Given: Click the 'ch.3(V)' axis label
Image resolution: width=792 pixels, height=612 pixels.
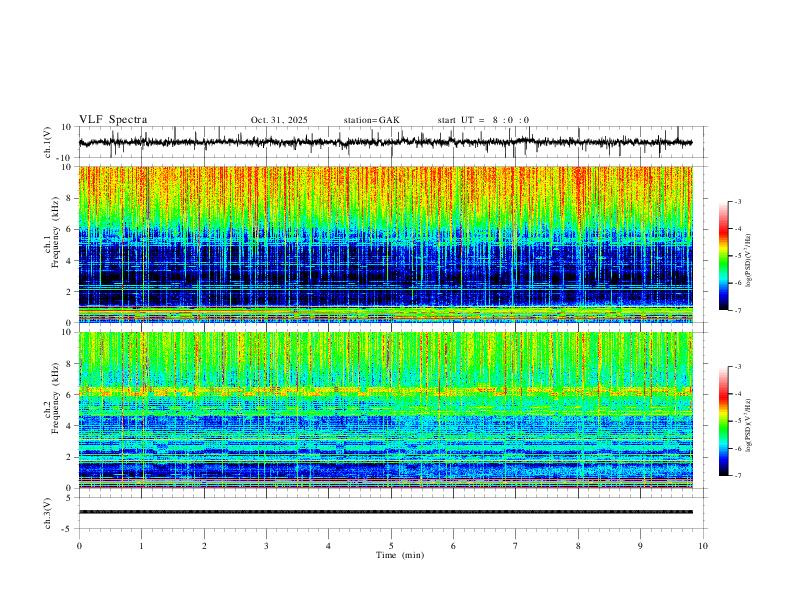Looking at the screenshot, I should pos(48,513).
